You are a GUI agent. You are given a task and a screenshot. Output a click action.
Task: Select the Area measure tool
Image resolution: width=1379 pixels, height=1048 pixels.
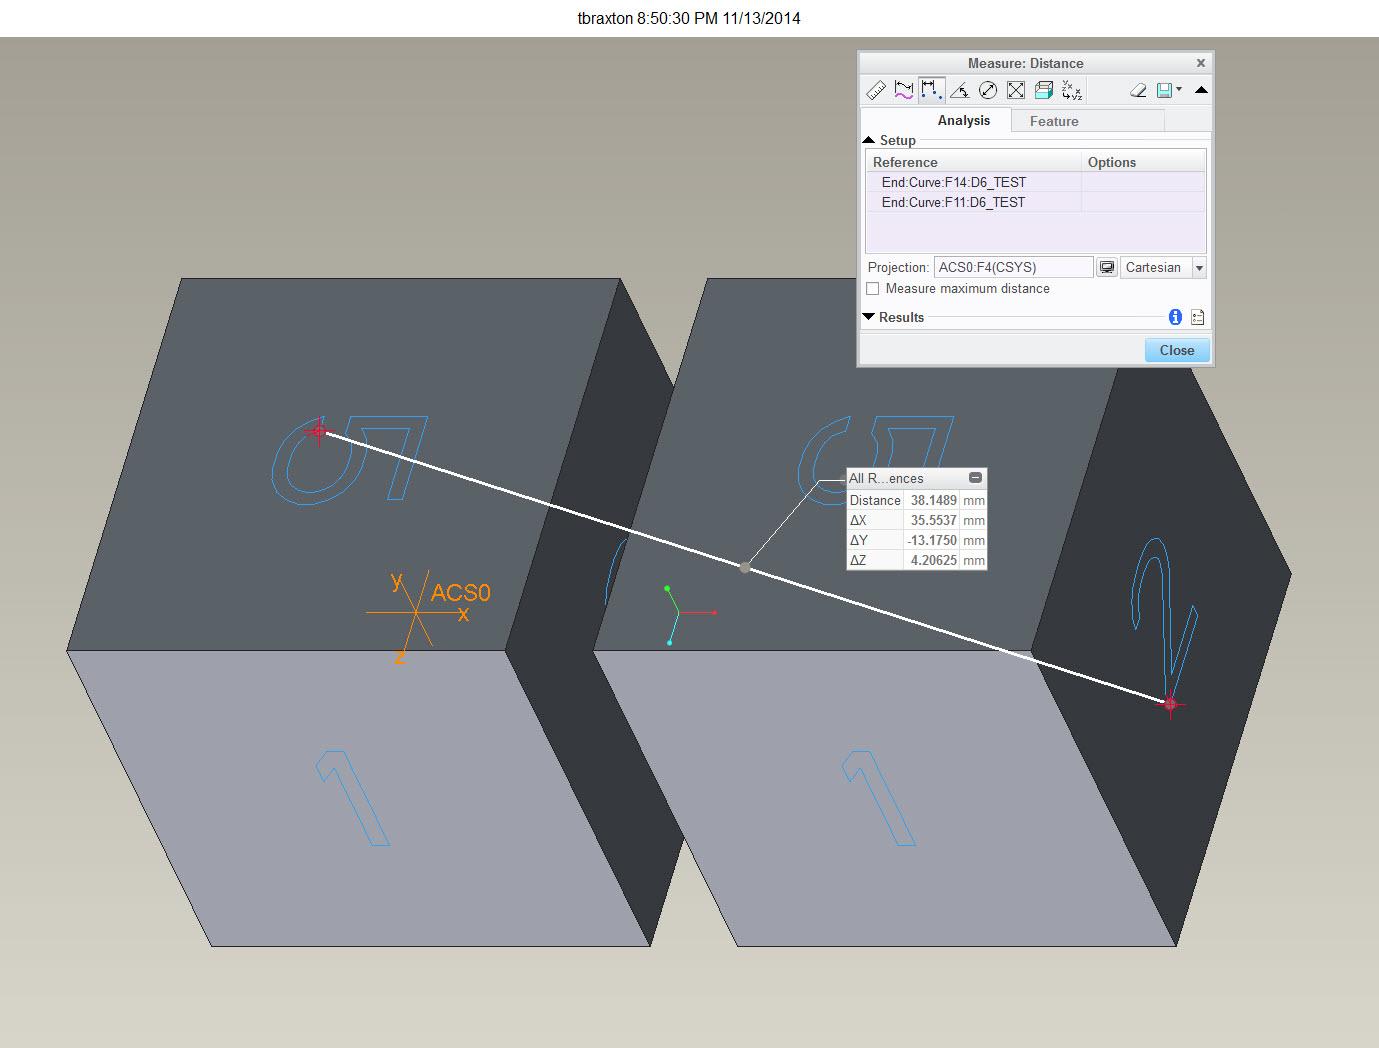[x=1016, y=90]
